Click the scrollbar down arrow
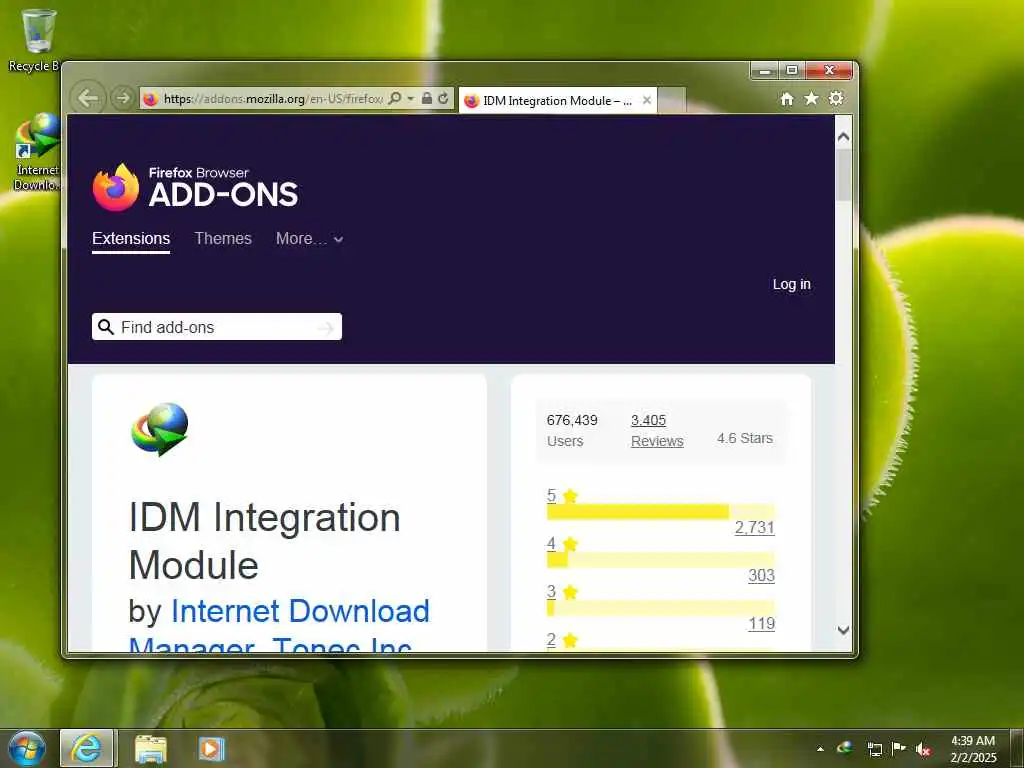 [x=843, y=630]
